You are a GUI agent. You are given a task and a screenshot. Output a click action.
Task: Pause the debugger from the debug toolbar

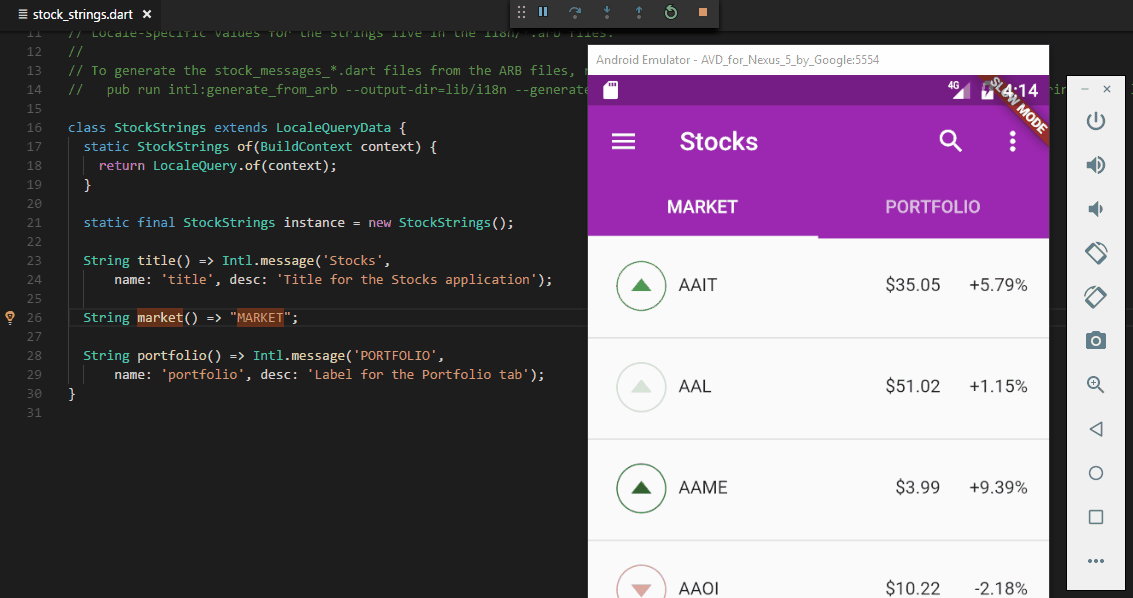543,12
